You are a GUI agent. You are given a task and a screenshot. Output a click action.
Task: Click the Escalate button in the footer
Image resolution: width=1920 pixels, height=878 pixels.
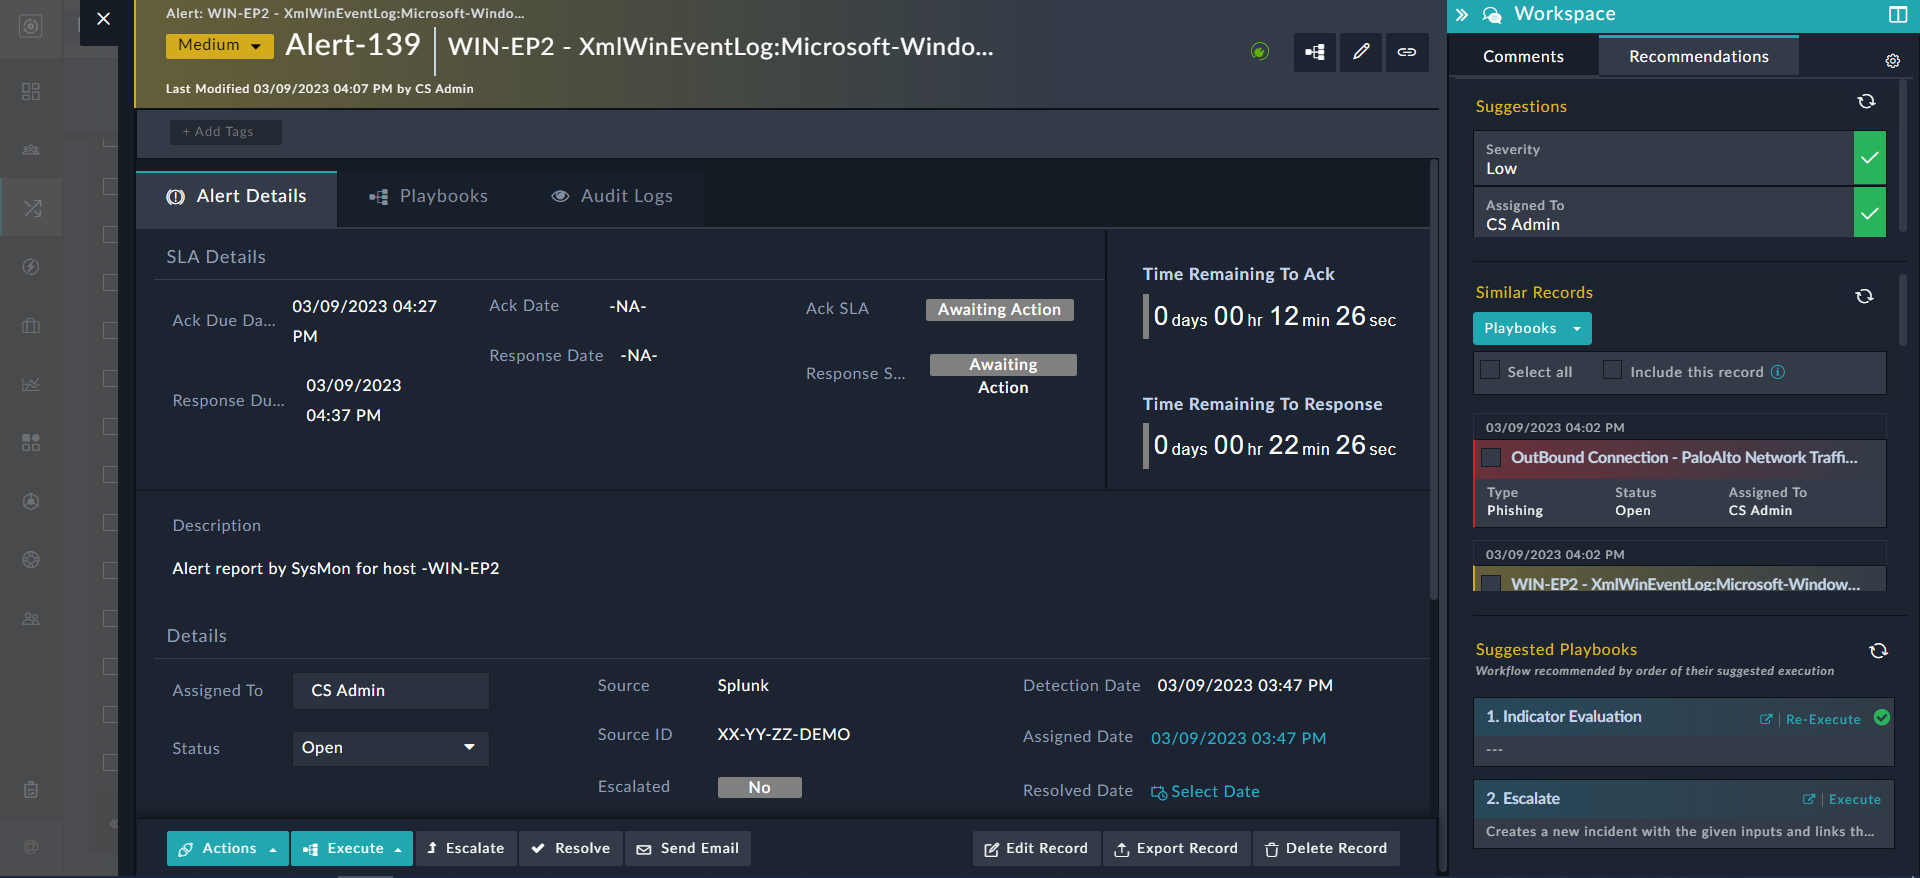coord(465,848)
